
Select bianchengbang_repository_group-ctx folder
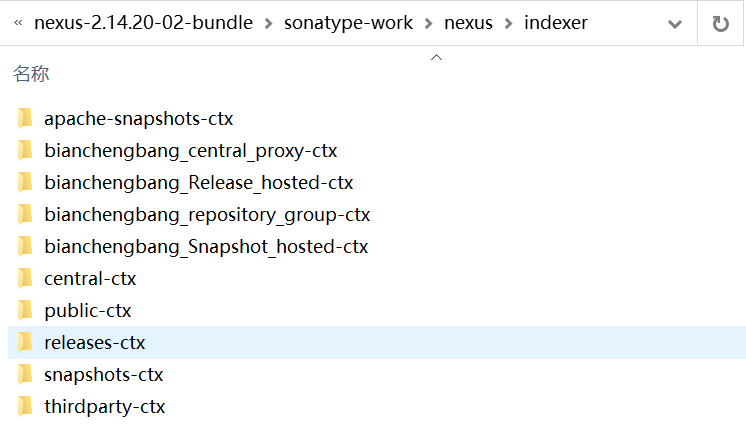[x=207, y=214]
